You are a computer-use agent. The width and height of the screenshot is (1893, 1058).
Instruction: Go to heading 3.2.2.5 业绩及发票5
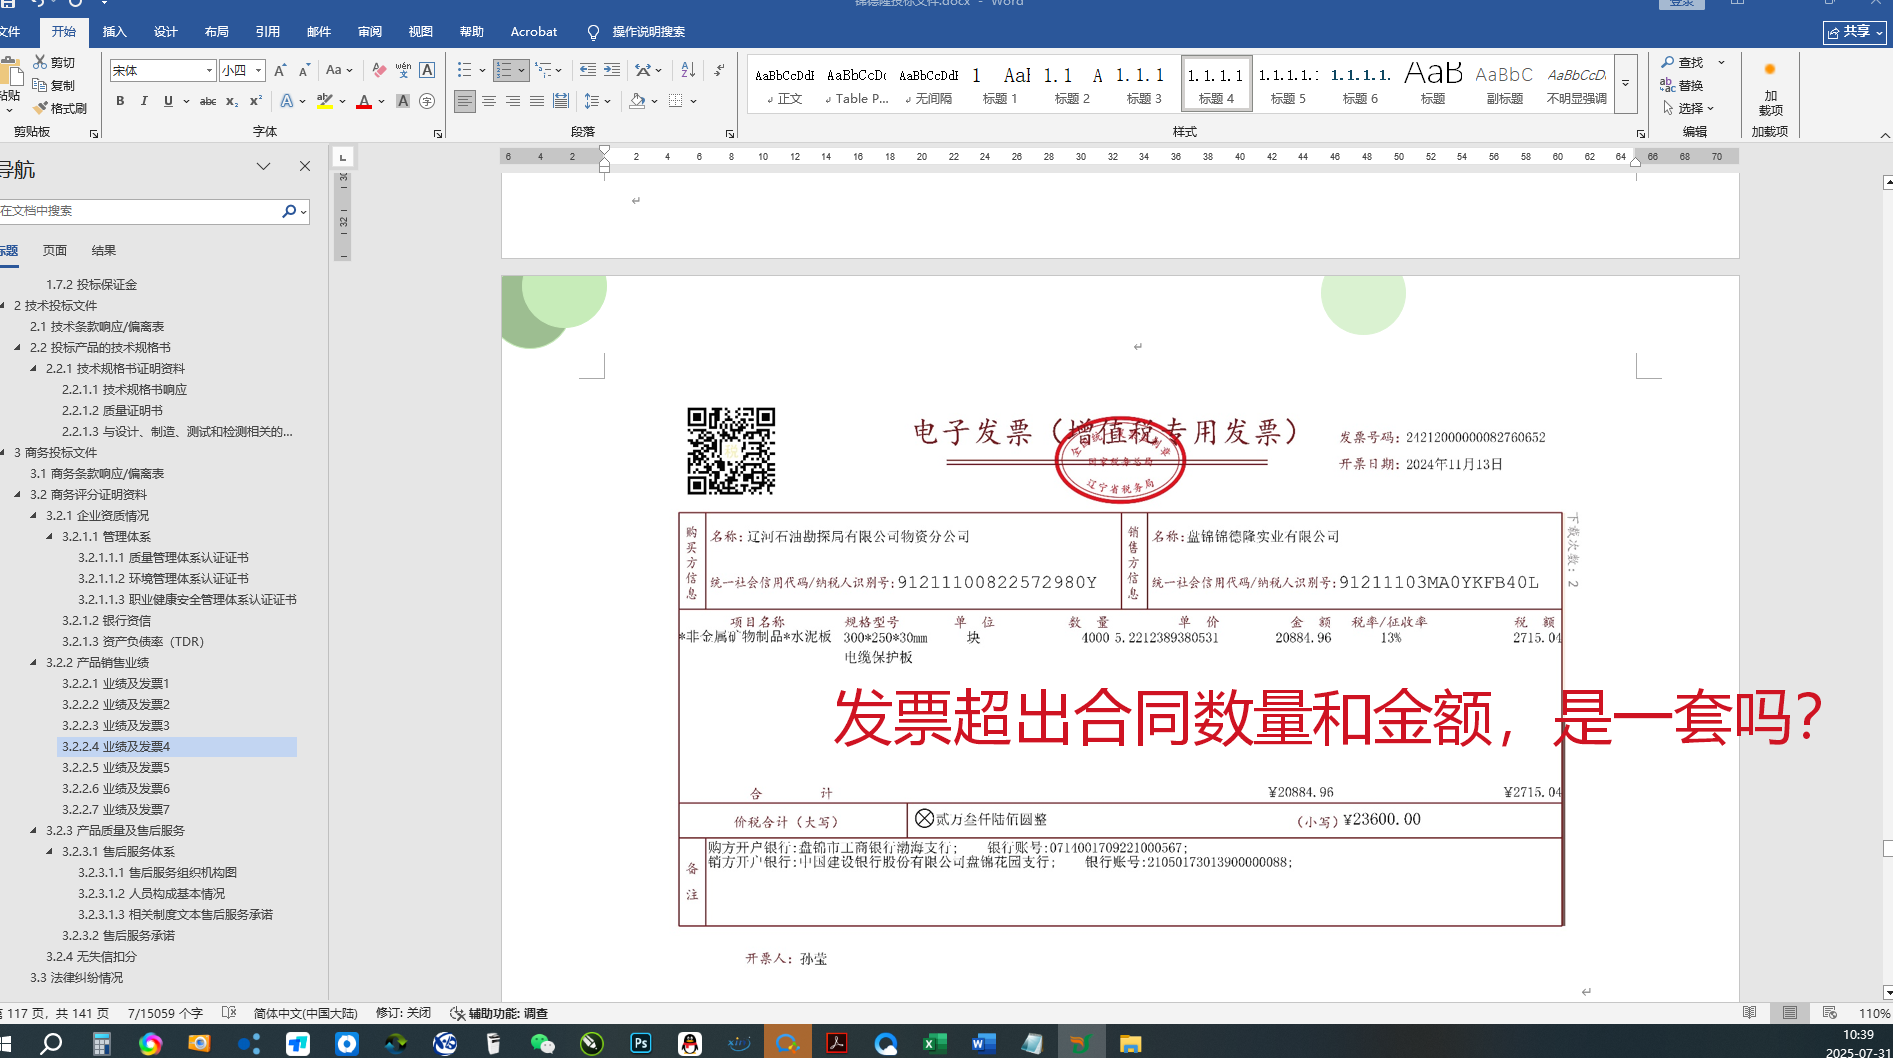click(x=116, y=768)
